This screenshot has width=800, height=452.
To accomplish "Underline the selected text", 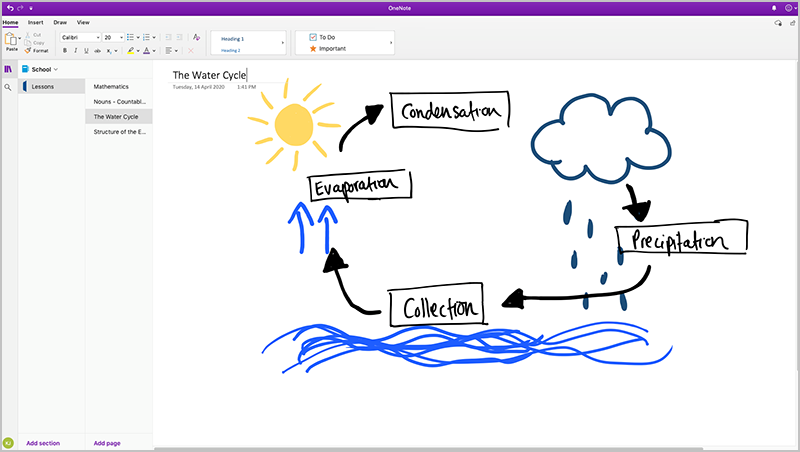I will tap(87, 50).
